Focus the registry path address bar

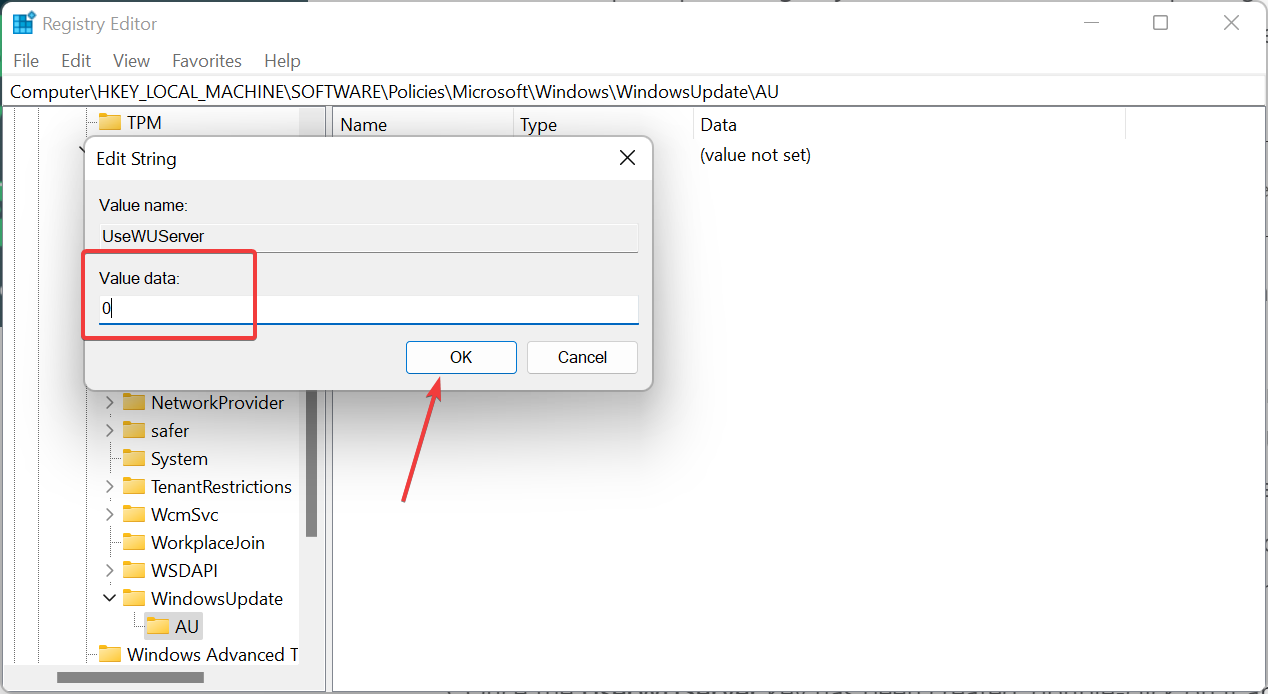click(x=634, y=91)
